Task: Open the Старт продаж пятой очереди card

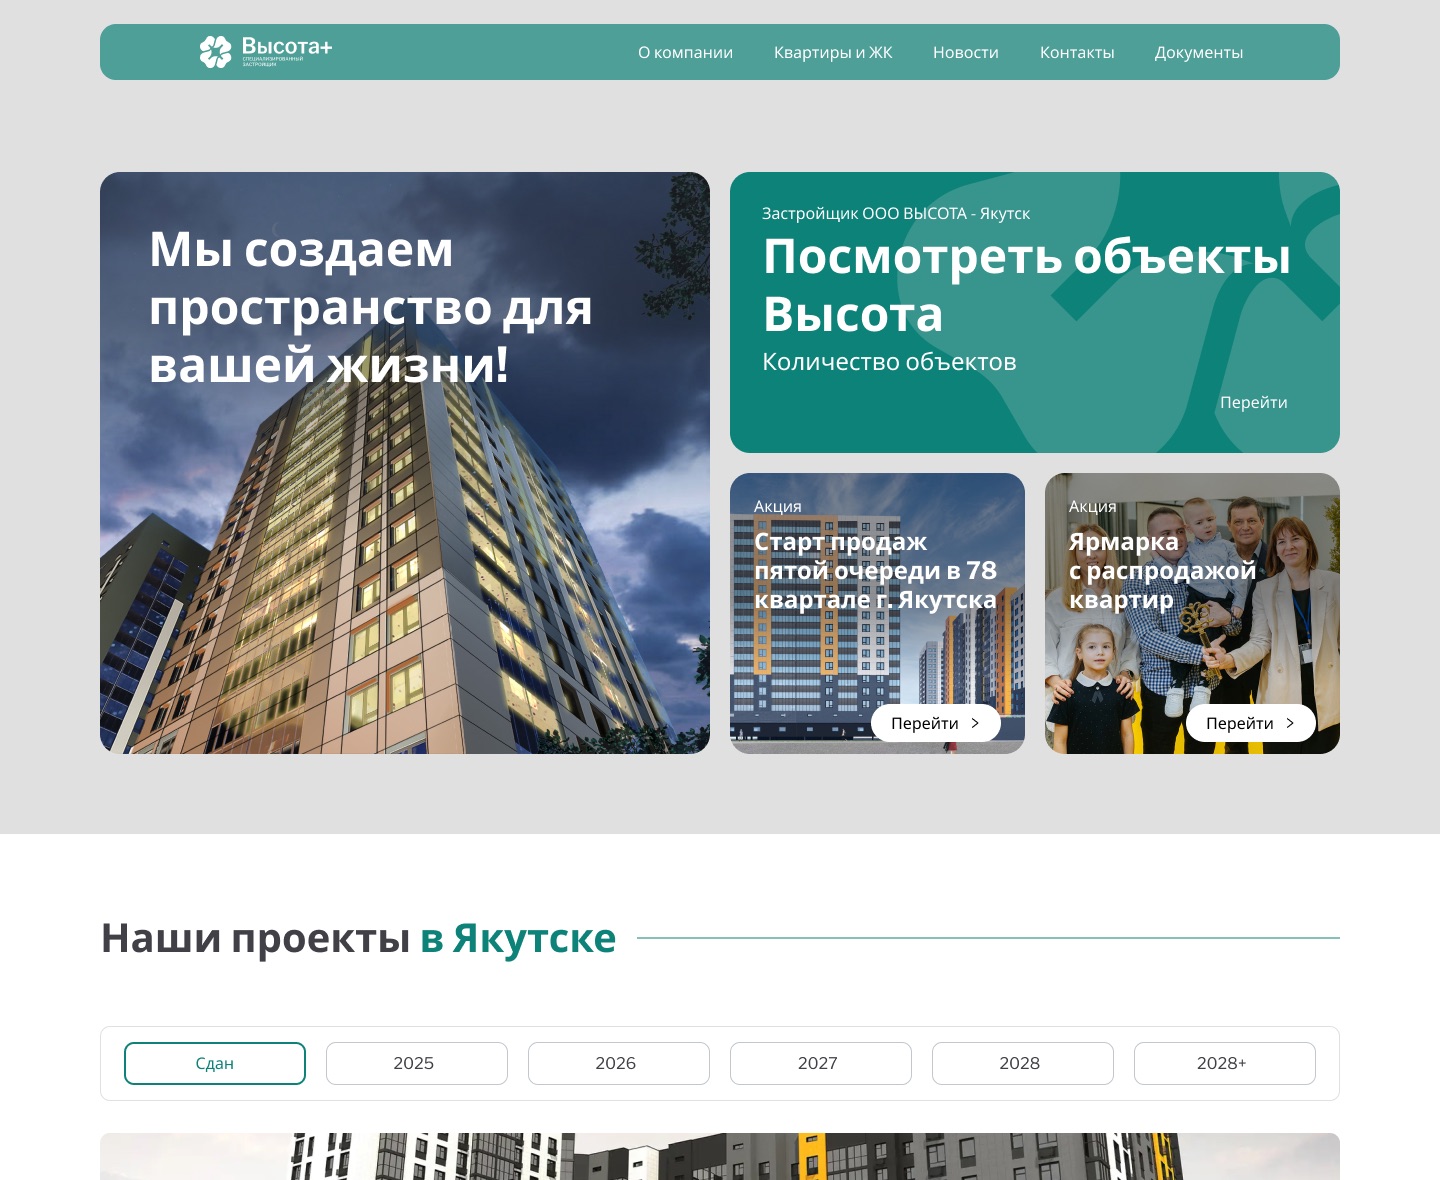Action: (x=877, y=613)
